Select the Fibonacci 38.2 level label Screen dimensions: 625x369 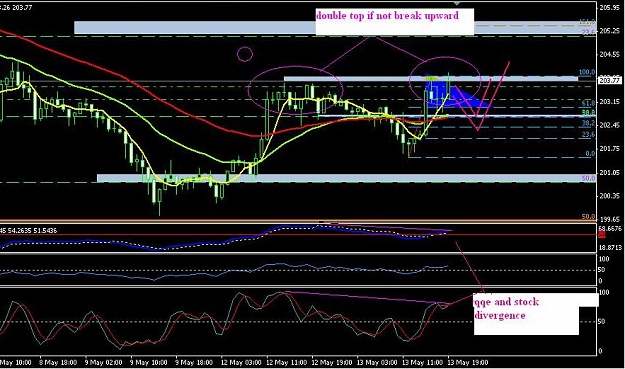[x=589, y=124]
